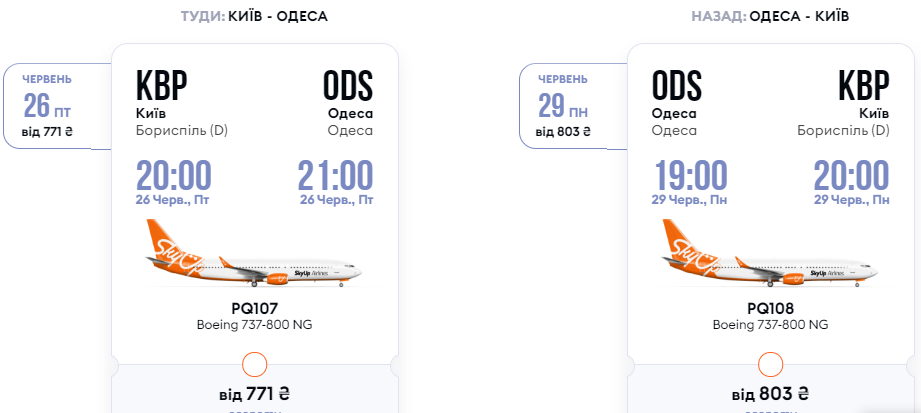Click the KBP arrival code on return card

point(863,84)
